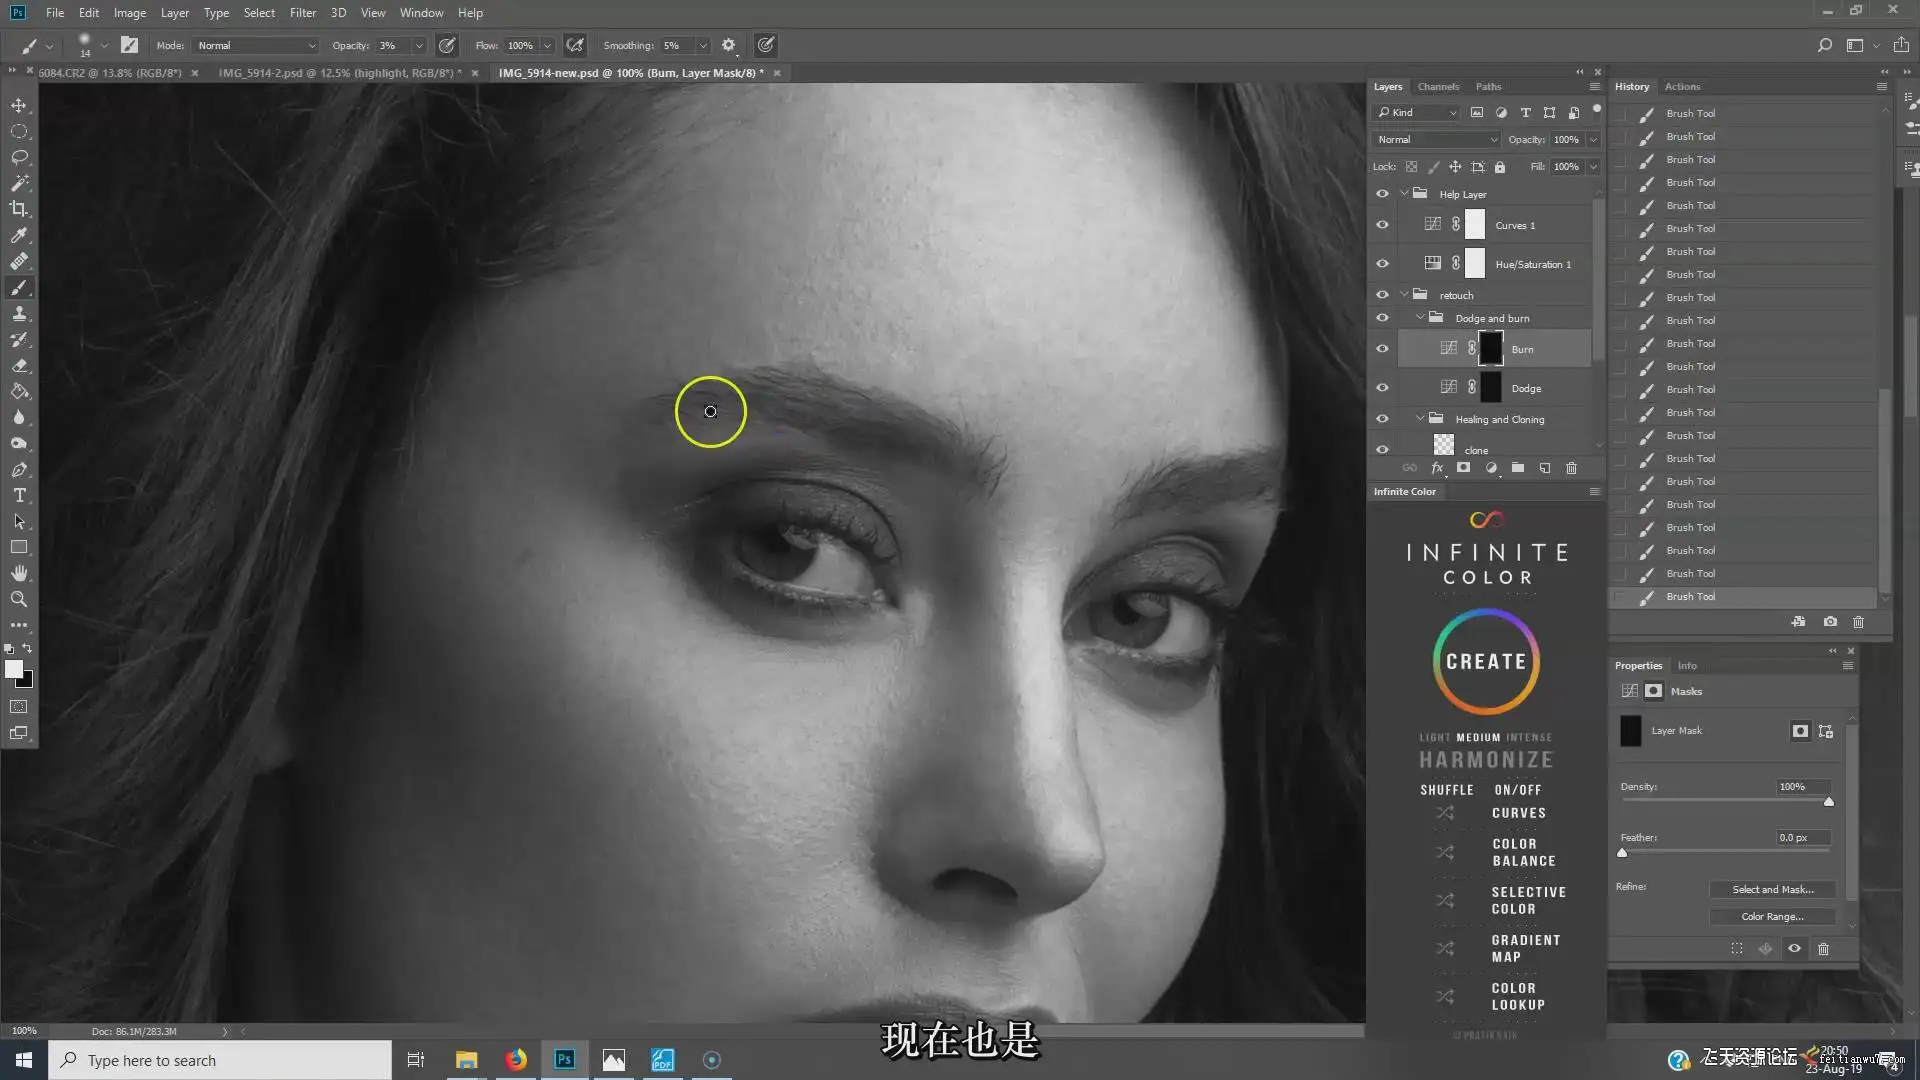Switch to the Channels tab

(1438, 87)
